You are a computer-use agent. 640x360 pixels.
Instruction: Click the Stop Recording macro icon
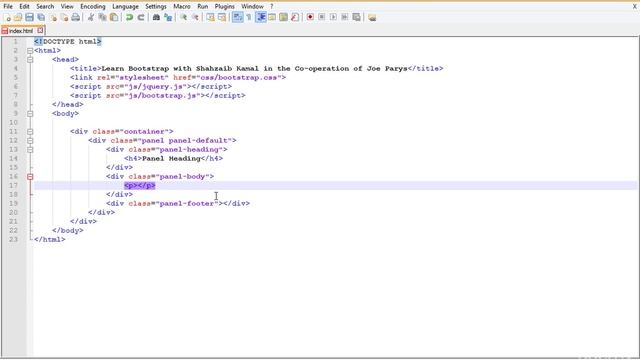click(x=322, y=17)
